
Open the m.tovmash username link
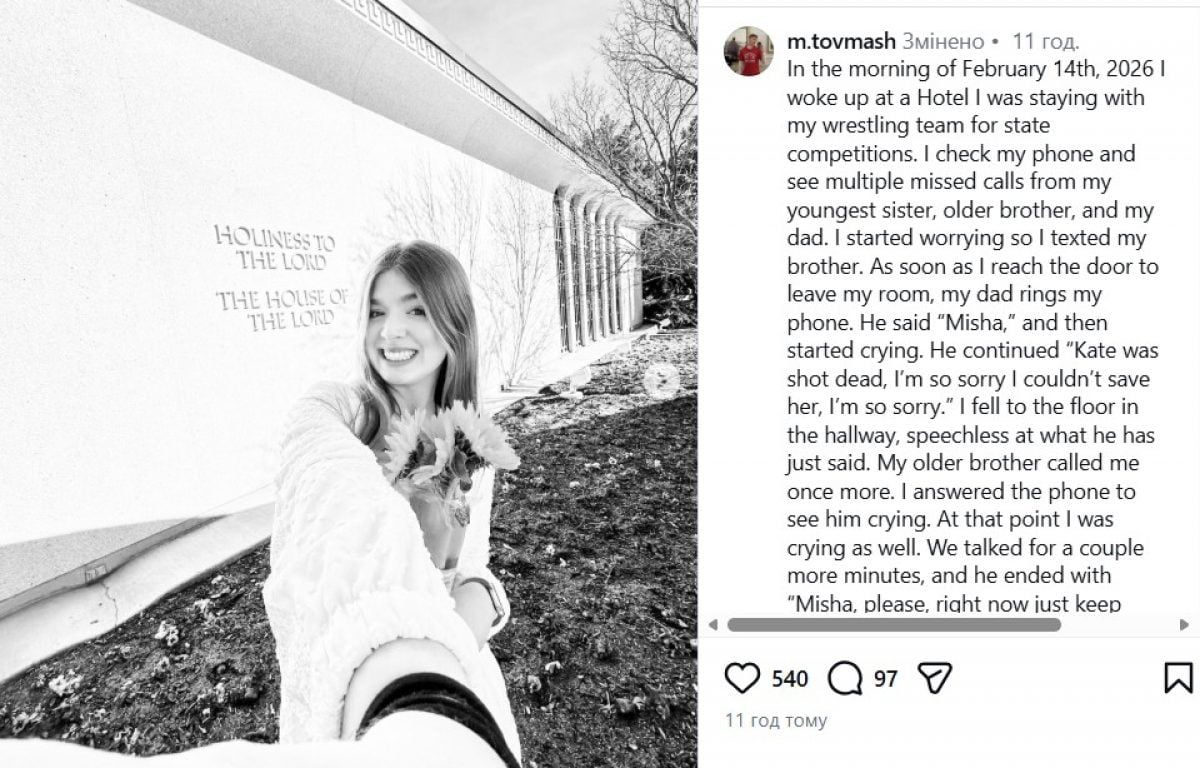(x=842, y=42)
